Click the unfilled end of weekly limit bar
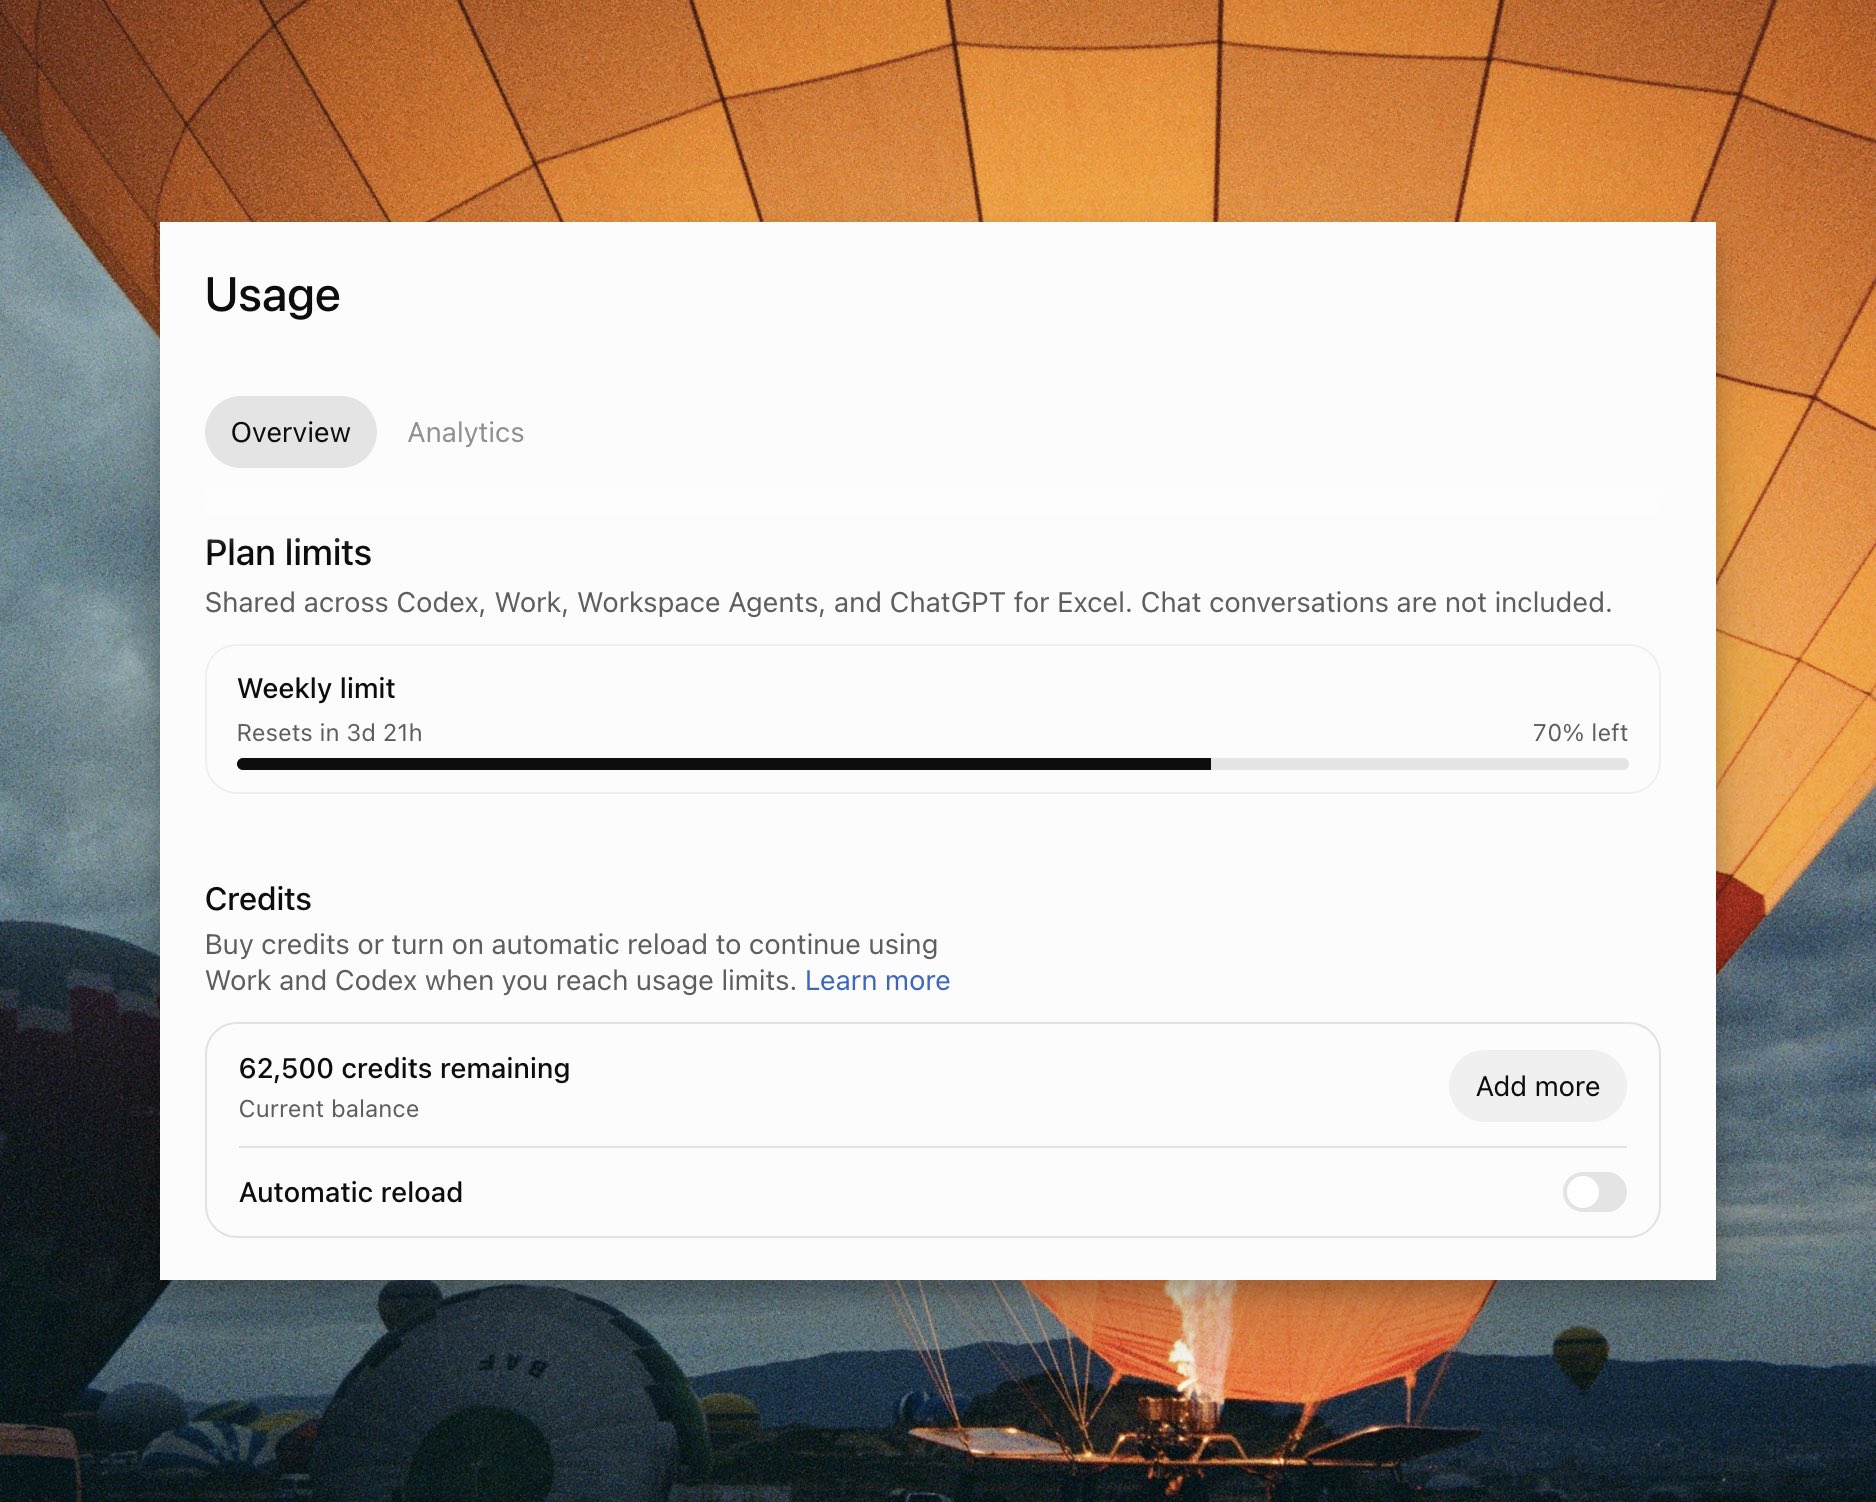Viewport: 1876px width, 1502px height. tap(1419, 764)
